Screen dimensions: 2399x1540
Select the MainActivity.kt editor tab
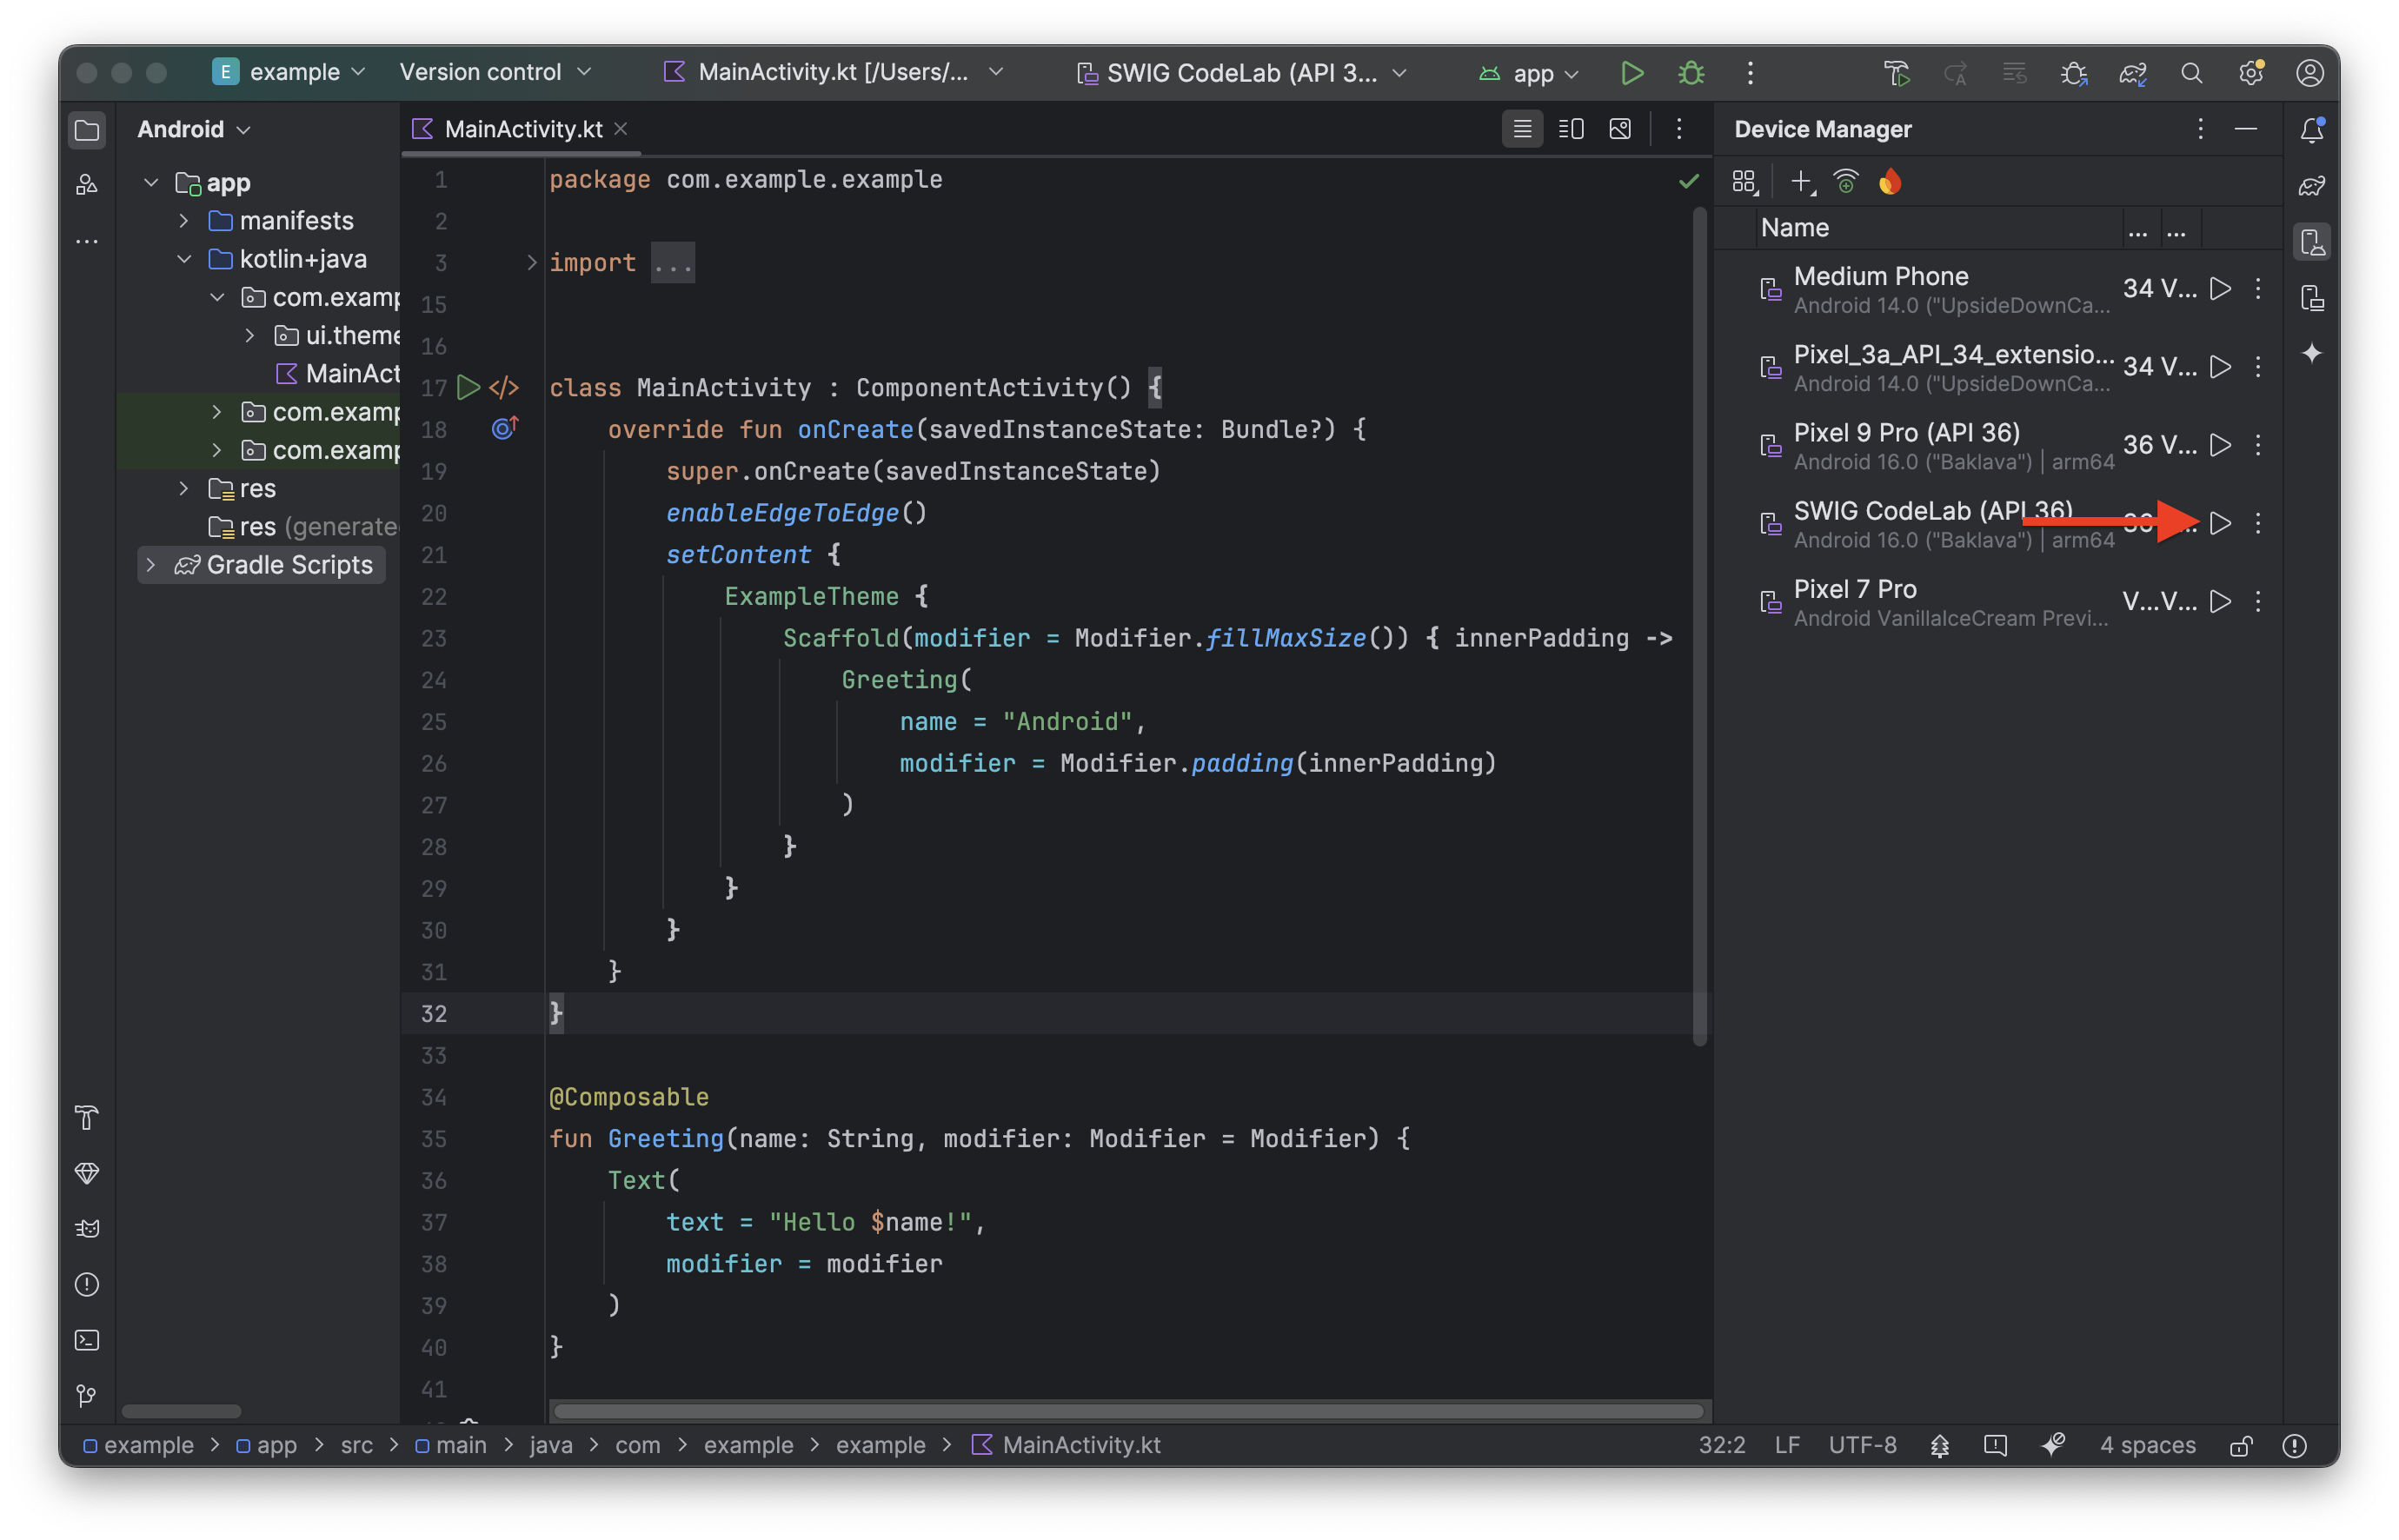click(522, 129)
